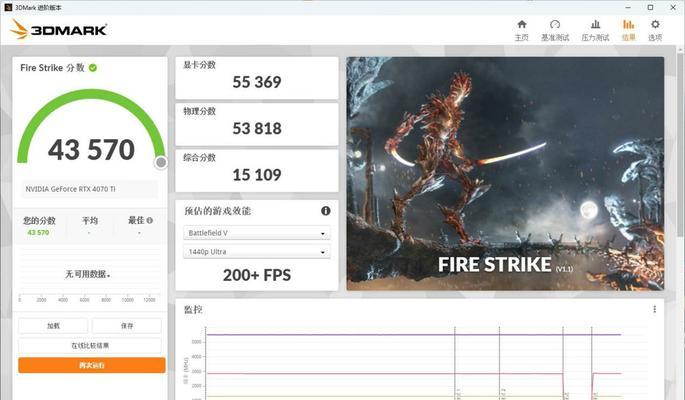The height and width of the screenshot is (400, 685).
Task: Click the 加载 load button
Action: pyautogui.click(x=53, y=326)
